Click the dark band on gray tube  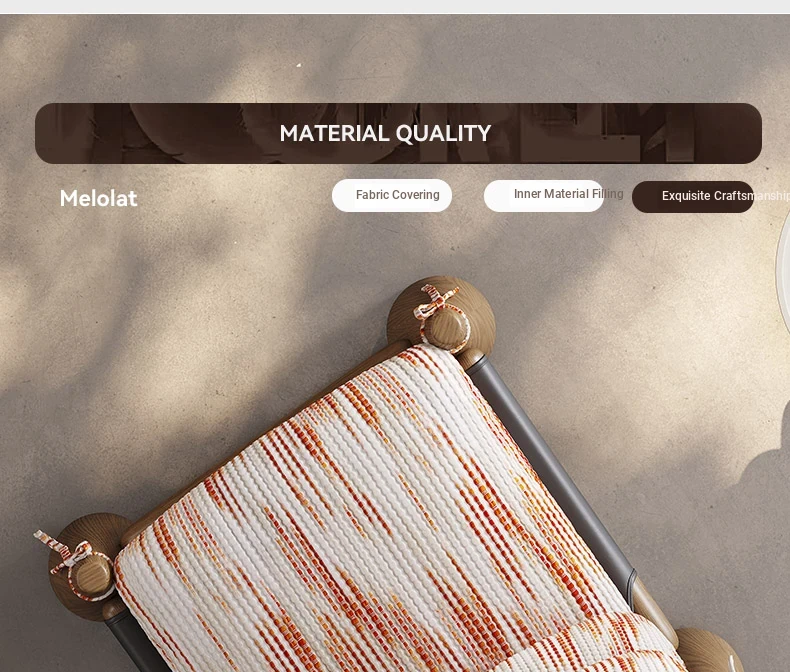point(630,581)
